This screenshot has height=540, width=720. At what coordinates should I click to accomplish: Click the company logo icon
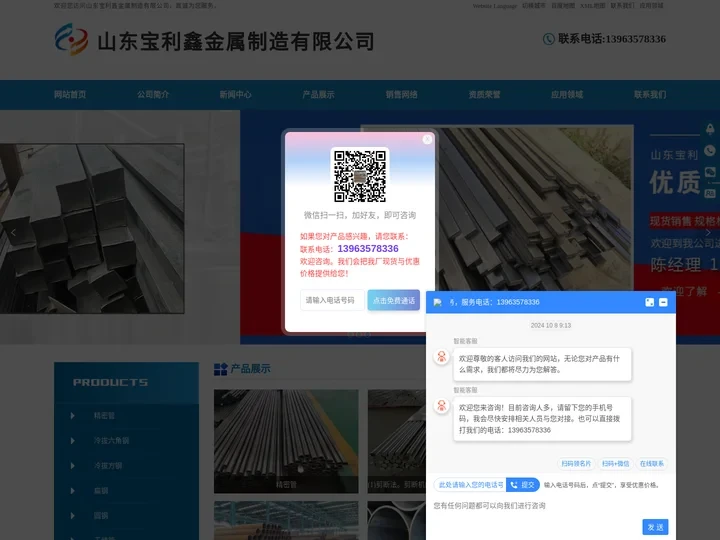[71, 39]
